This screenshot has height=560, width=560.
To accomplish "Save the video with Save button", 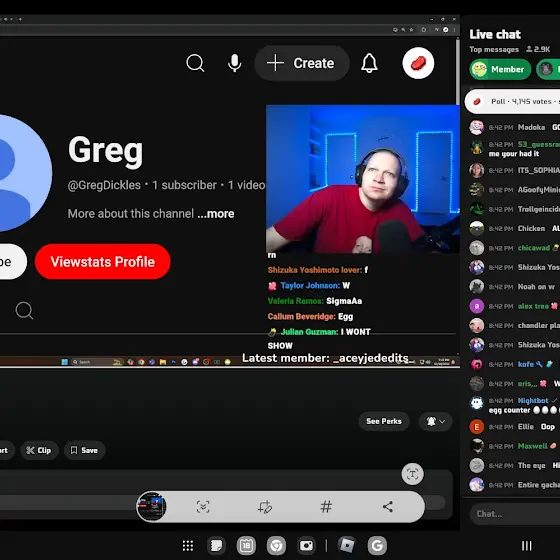I will (x=84, y=450).
